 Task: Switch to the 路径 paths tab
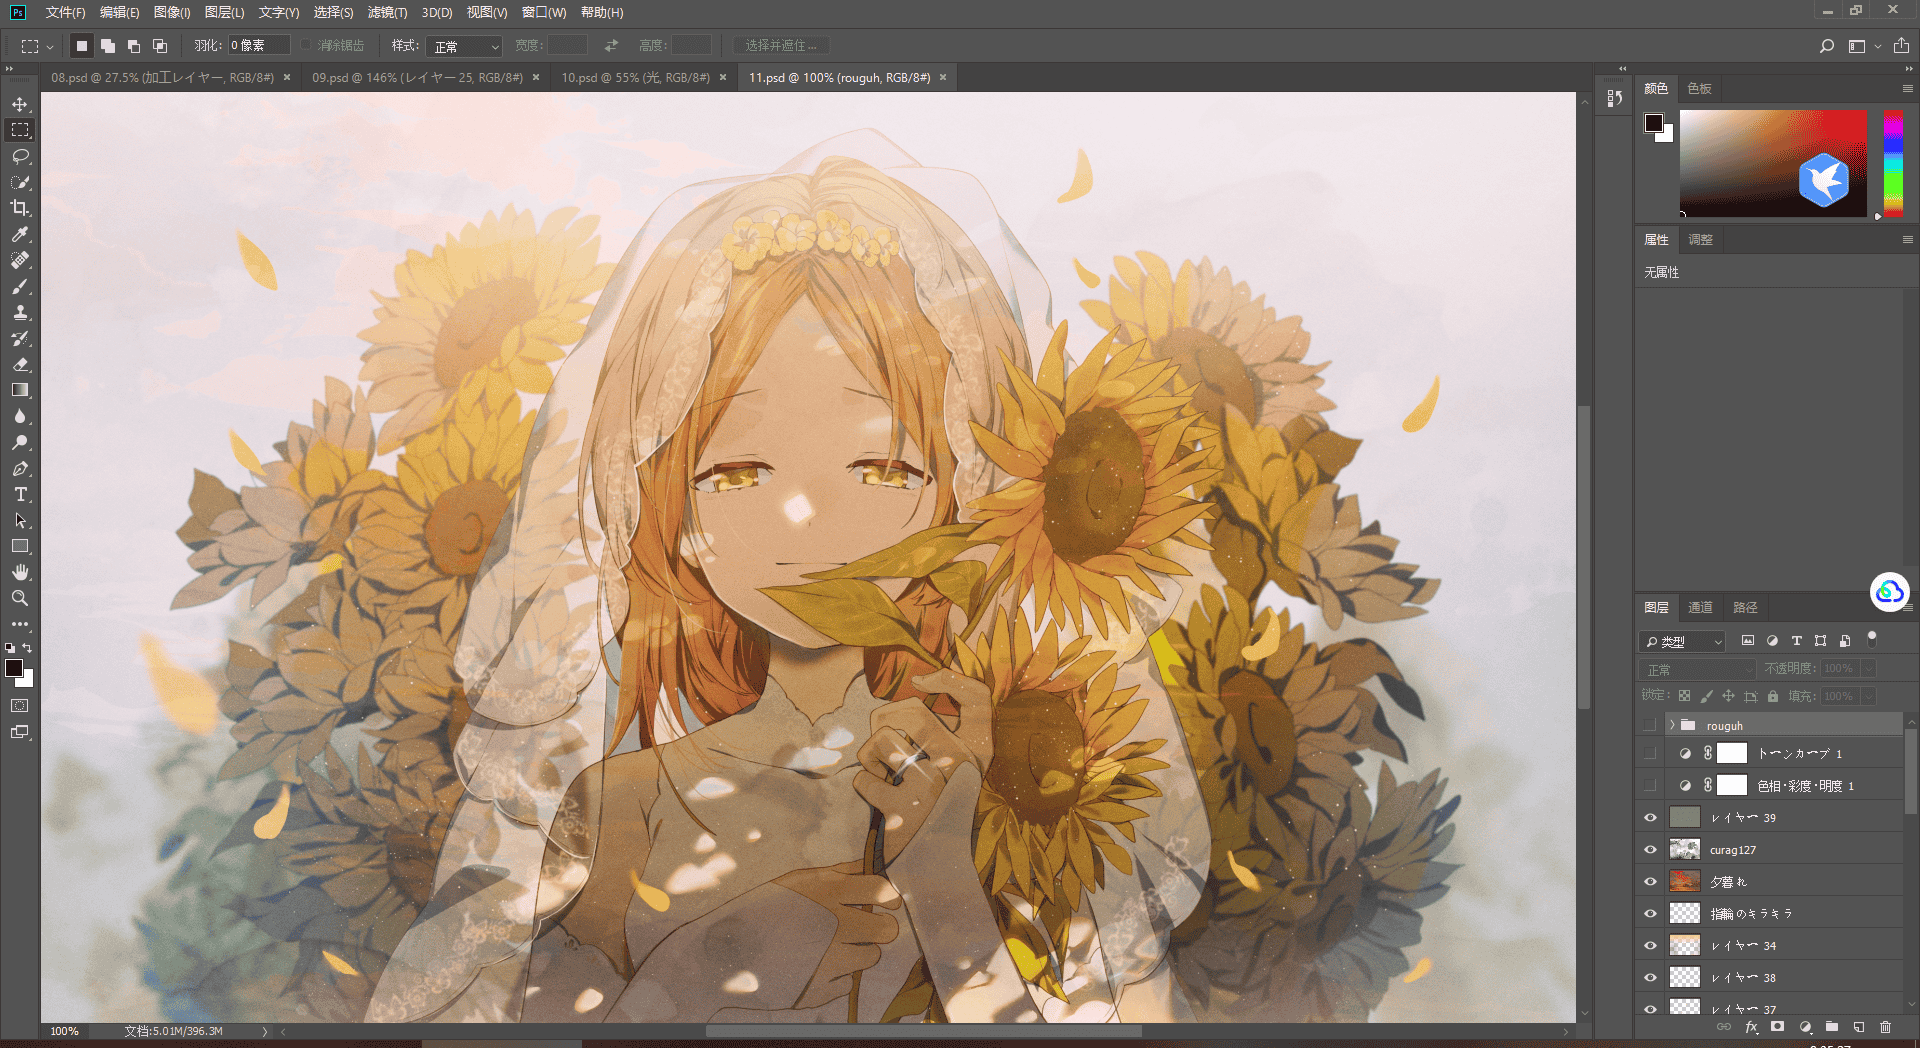click(1745, 607)
